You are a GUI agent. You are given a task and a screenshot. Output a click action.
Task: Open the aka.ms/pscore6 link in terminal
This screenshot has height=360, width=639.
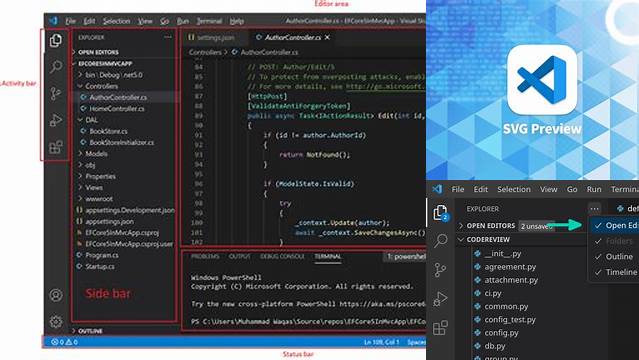[382, 304]
